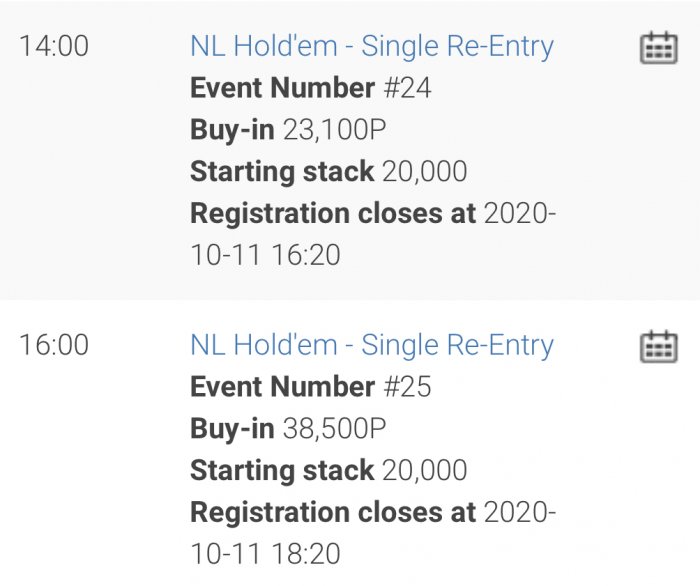Click the calendar icon for Event #25
Screen dimensions: 700x586
pos(658,346)
